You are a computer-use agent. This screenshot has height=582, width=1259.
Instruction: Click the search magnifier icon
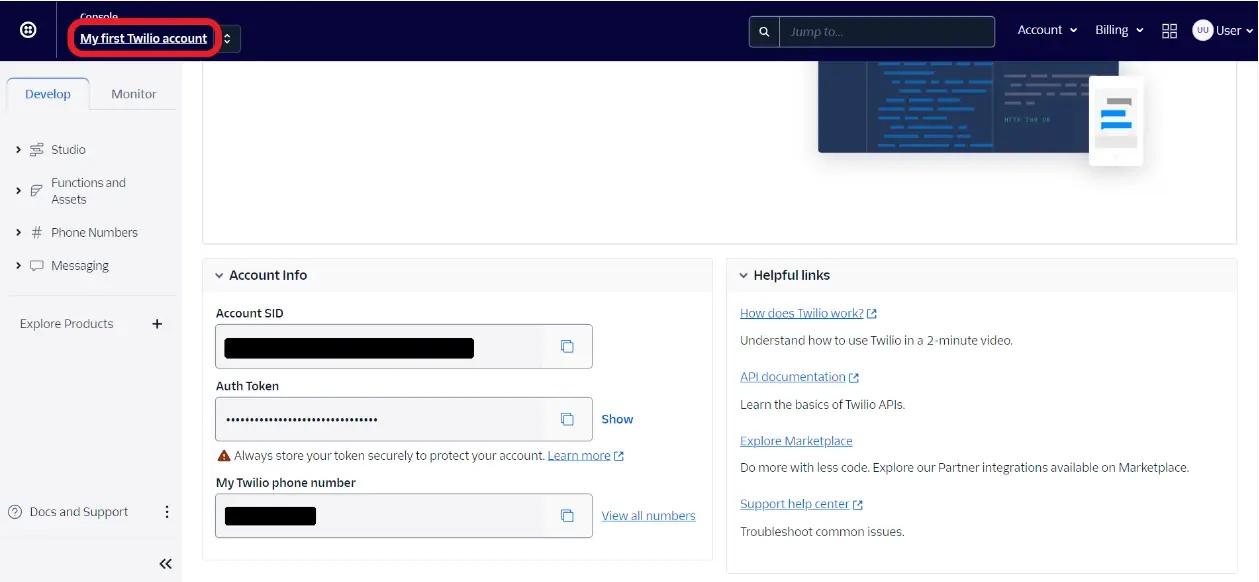coord(764,32)
